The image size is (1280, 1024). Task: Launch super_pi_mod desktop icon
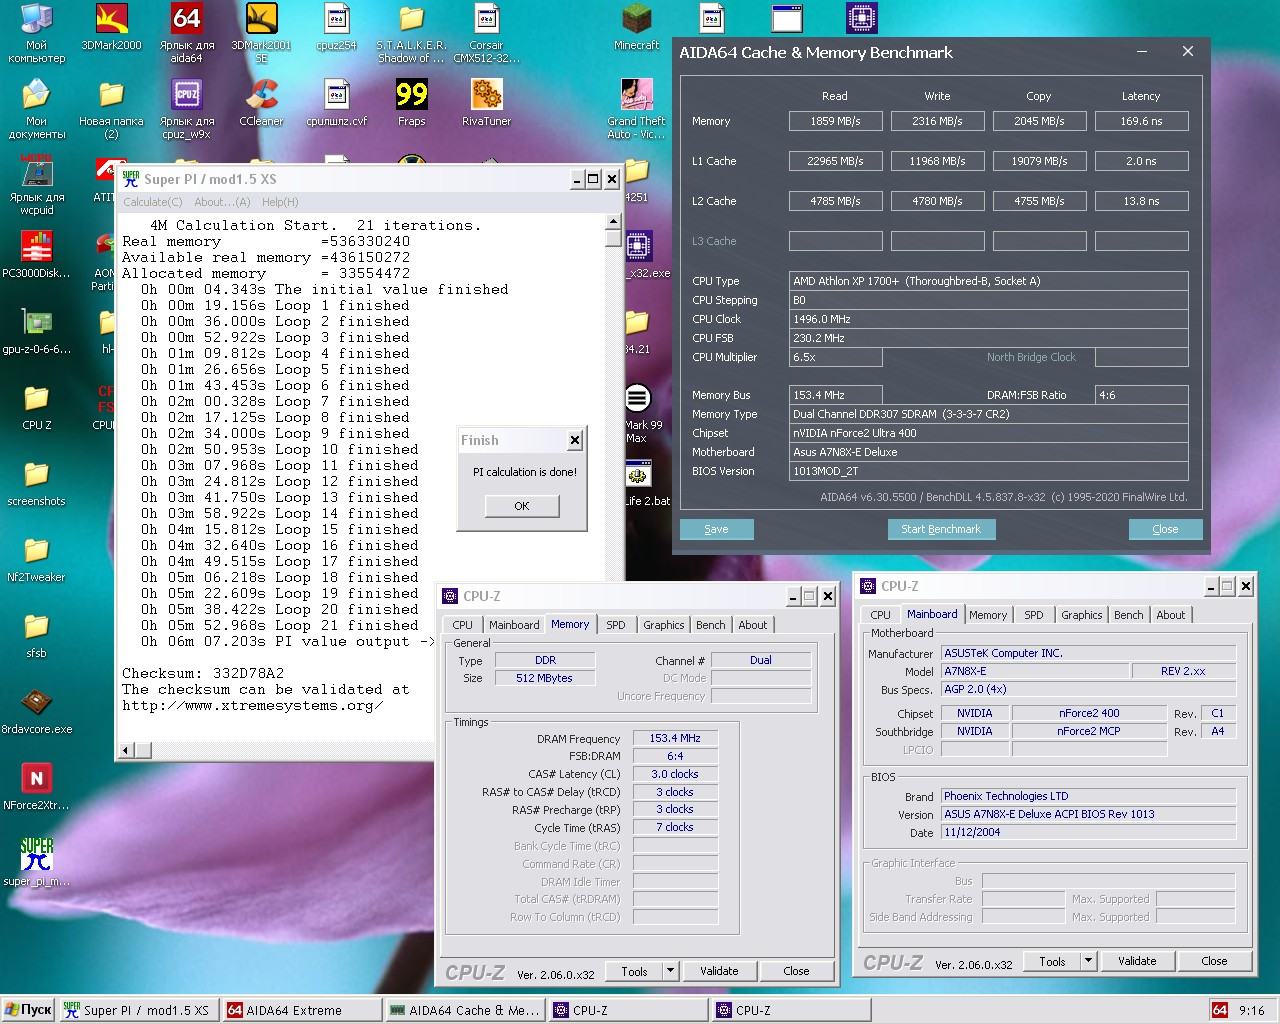click(37, 863)
